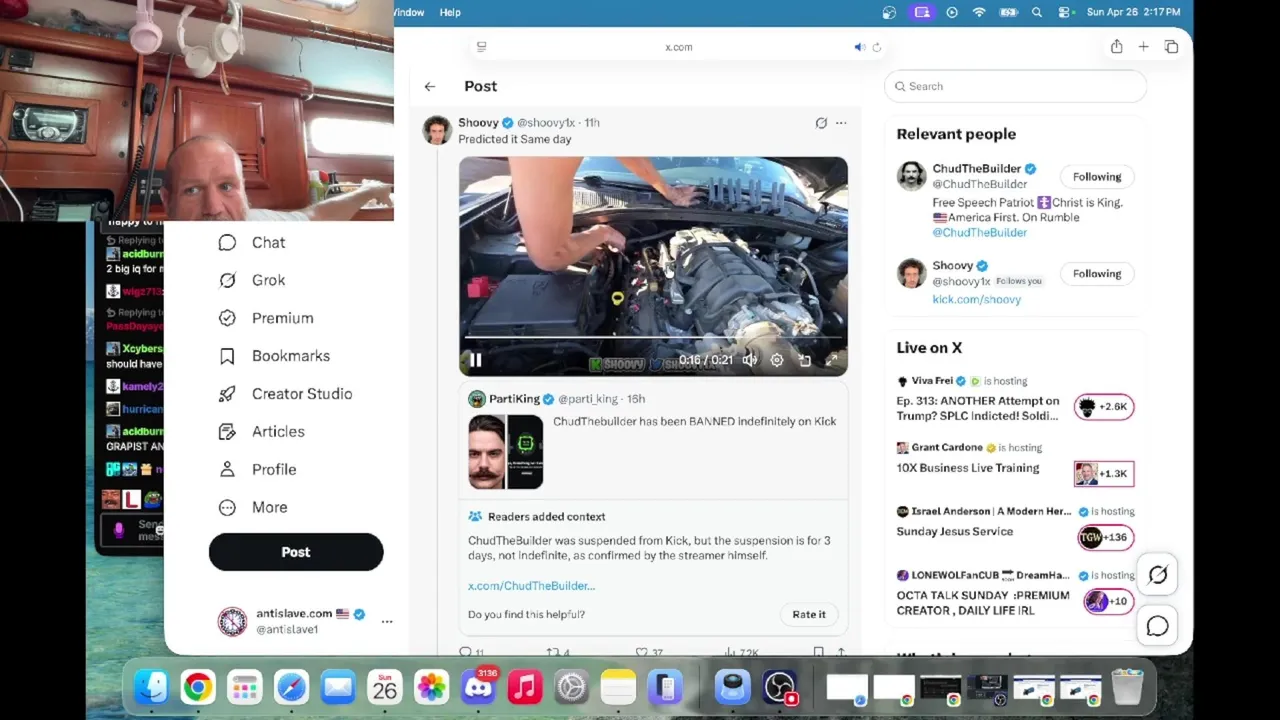Open video settings gear
The height and width of the screenshot is (720, 1280).
tap(777, 360)
